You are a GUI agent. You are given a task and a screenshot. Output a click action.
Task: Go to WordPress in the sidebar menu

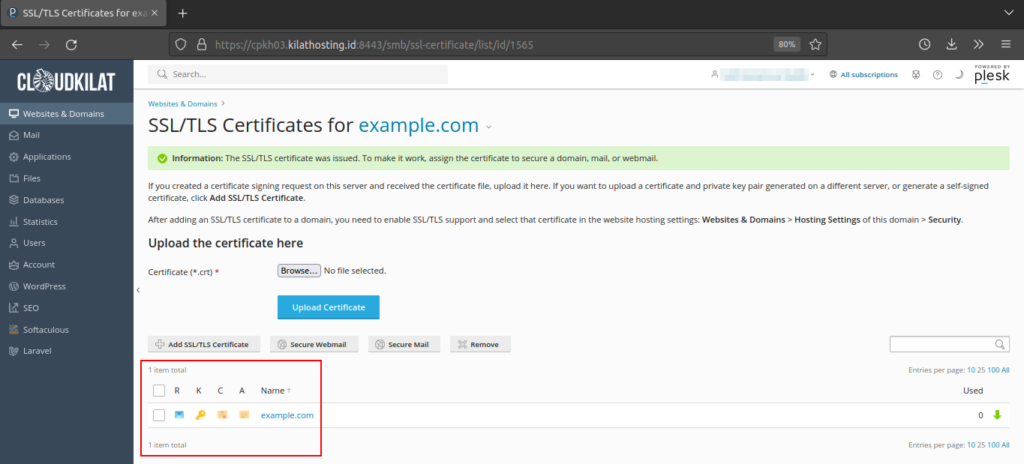[x=44, y=286]
